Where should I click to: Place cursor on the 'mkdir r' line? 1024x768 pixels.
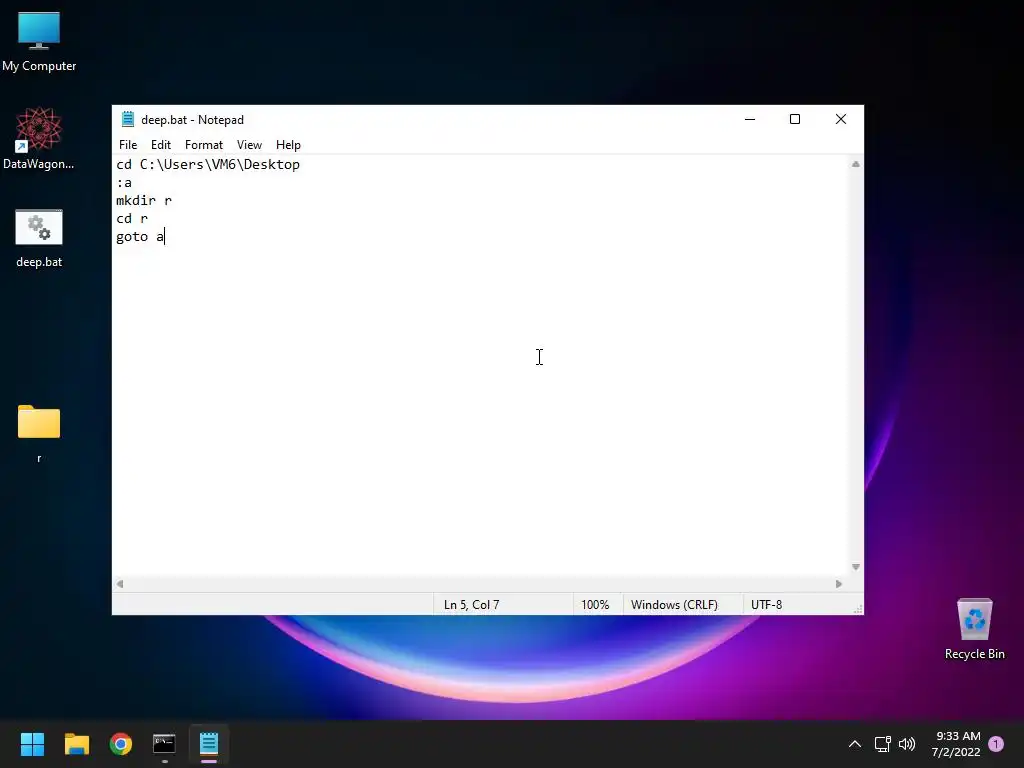point(144,200)
